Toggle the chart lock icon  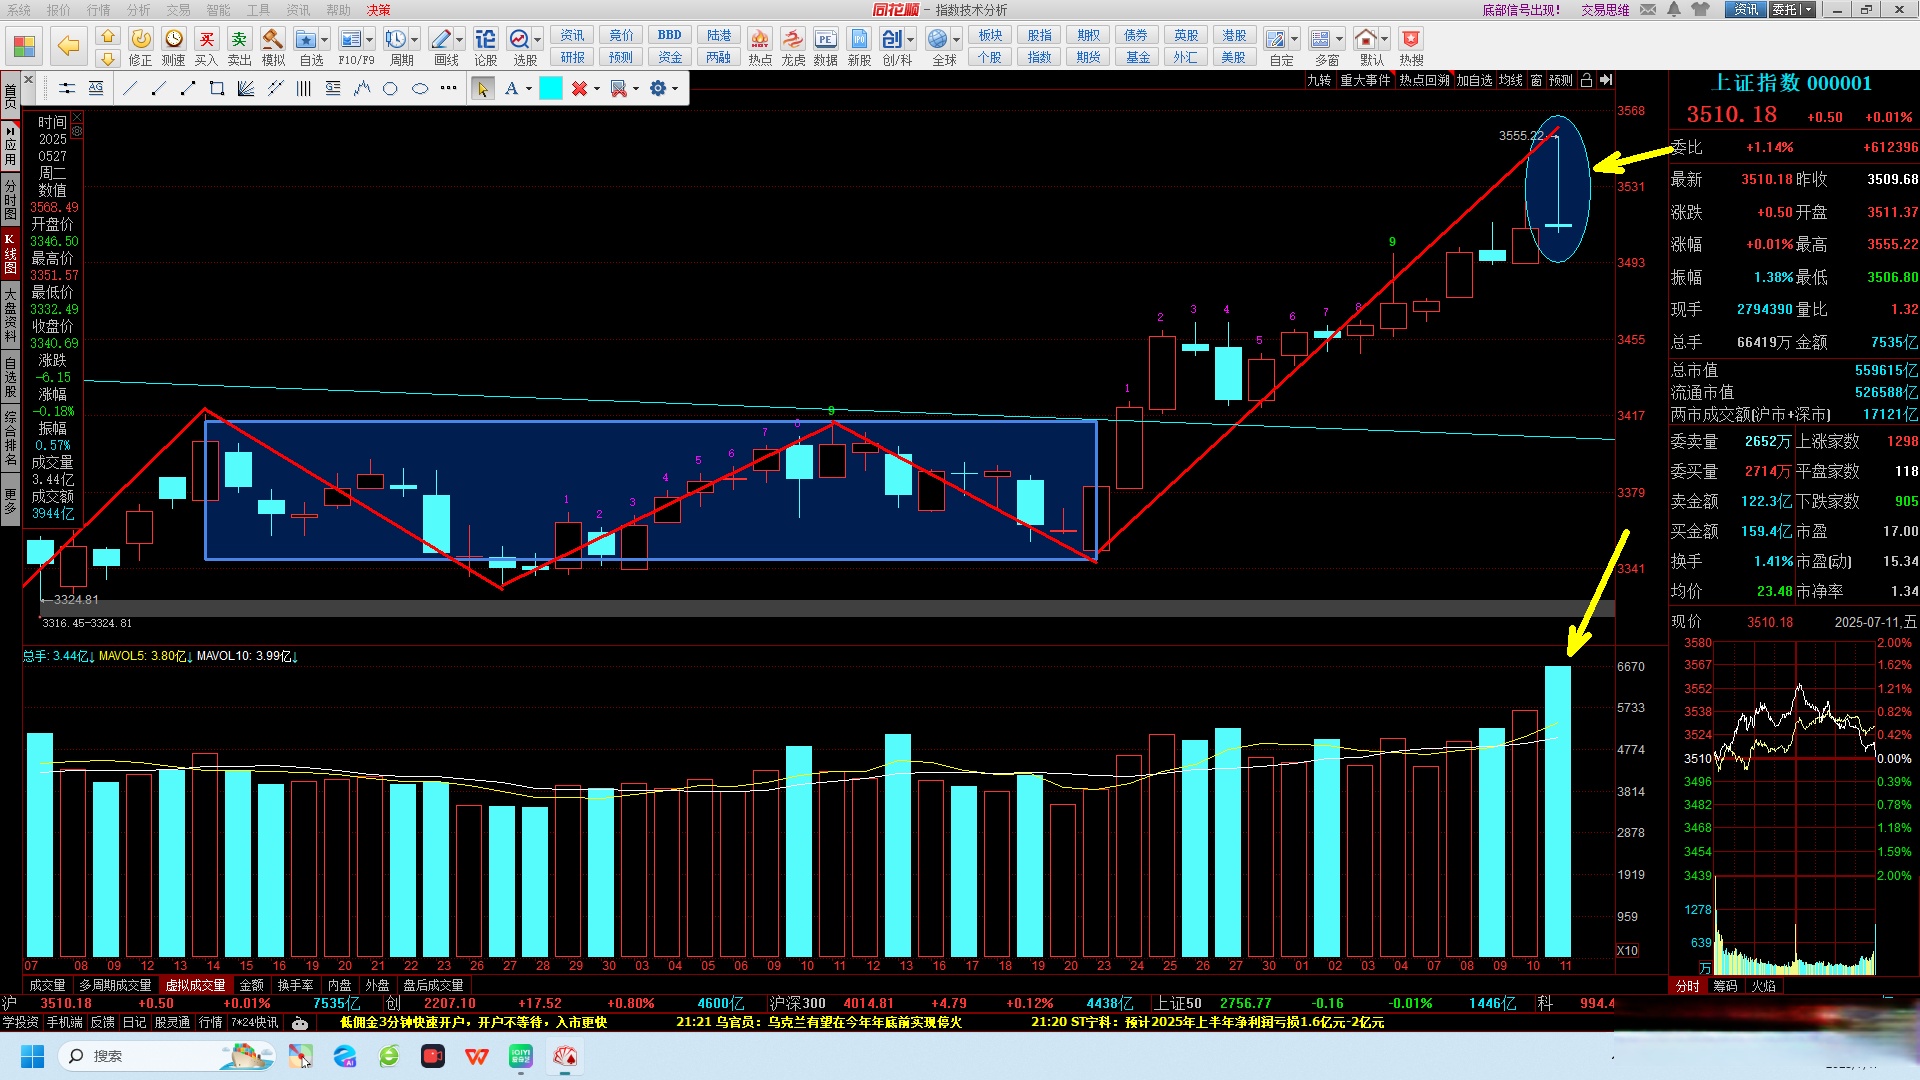click(x=1586, y=80)
